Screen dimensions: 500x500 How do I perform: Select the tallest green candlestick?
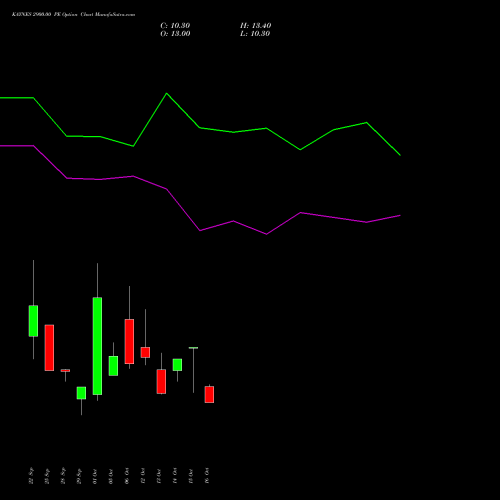tap(97, 346)
